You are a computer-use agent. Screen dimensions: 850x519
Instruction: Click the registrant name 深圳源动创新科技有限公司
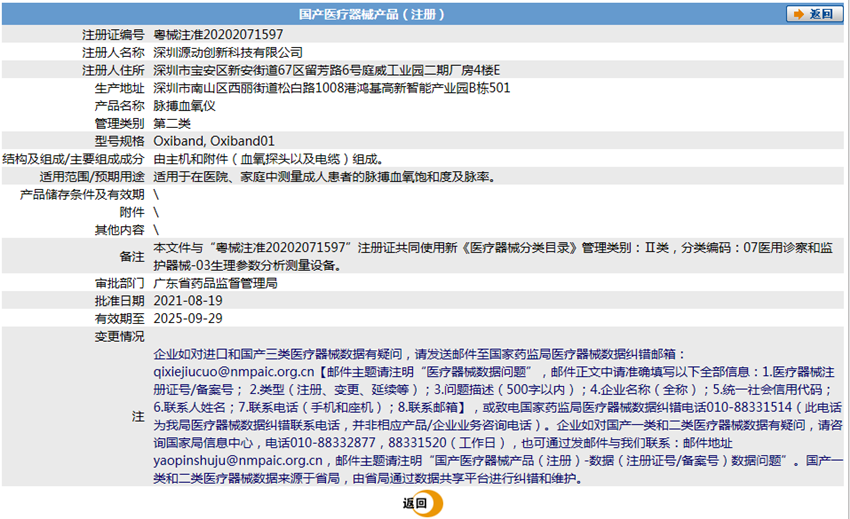coord(228,53)
